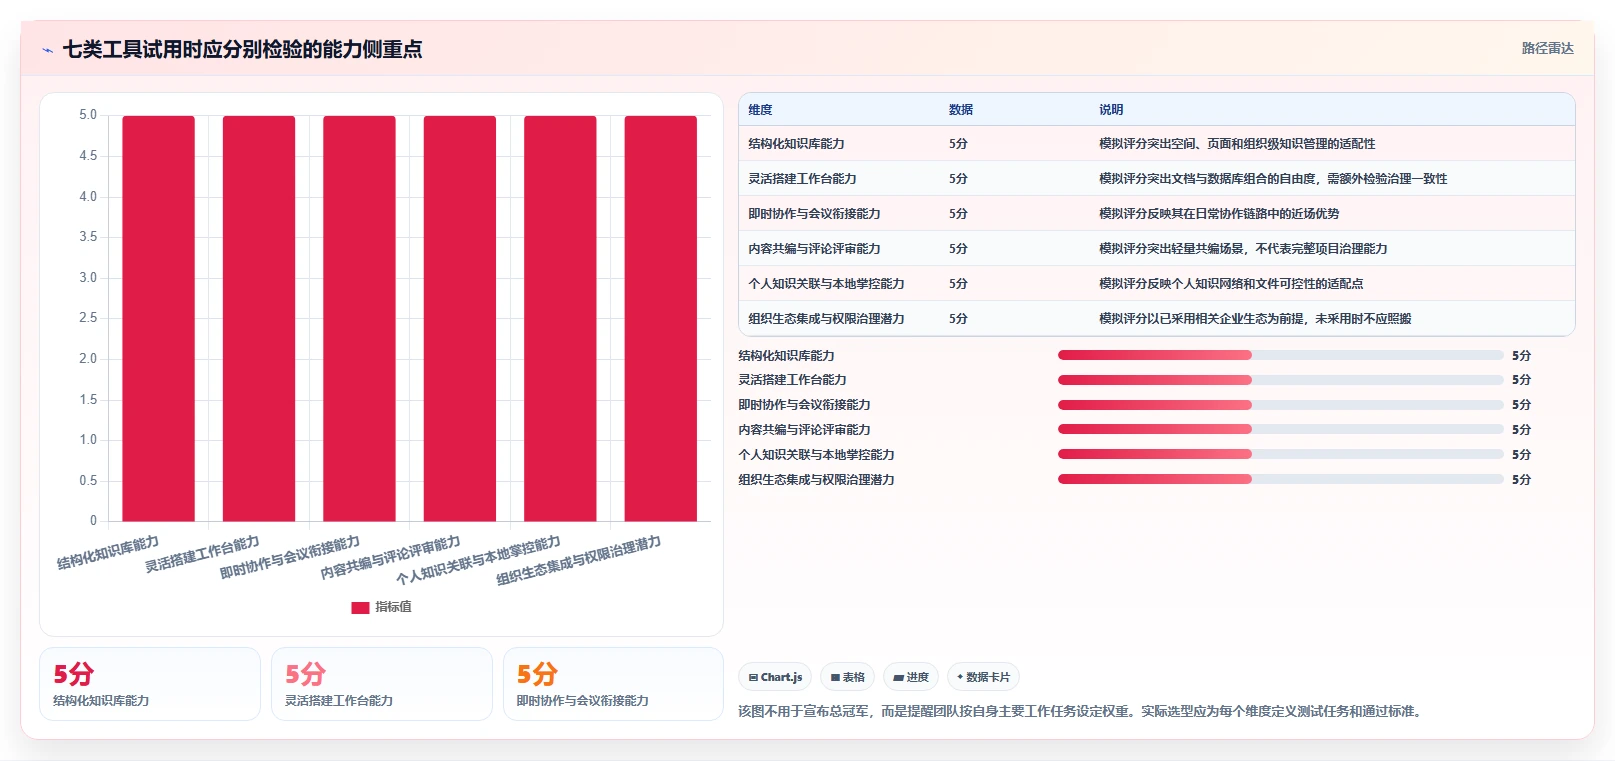Click the 个人知识关联与本地掌控能力 progress bar
1615x761 pixels.
click(1280, 455)
